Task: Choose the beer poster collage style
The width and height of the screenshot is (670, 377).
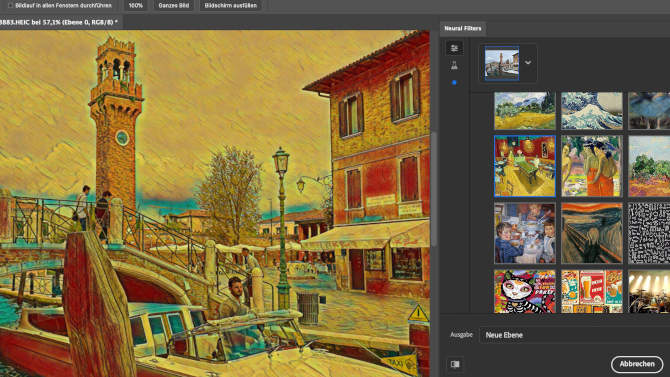Action: [592, 292]
